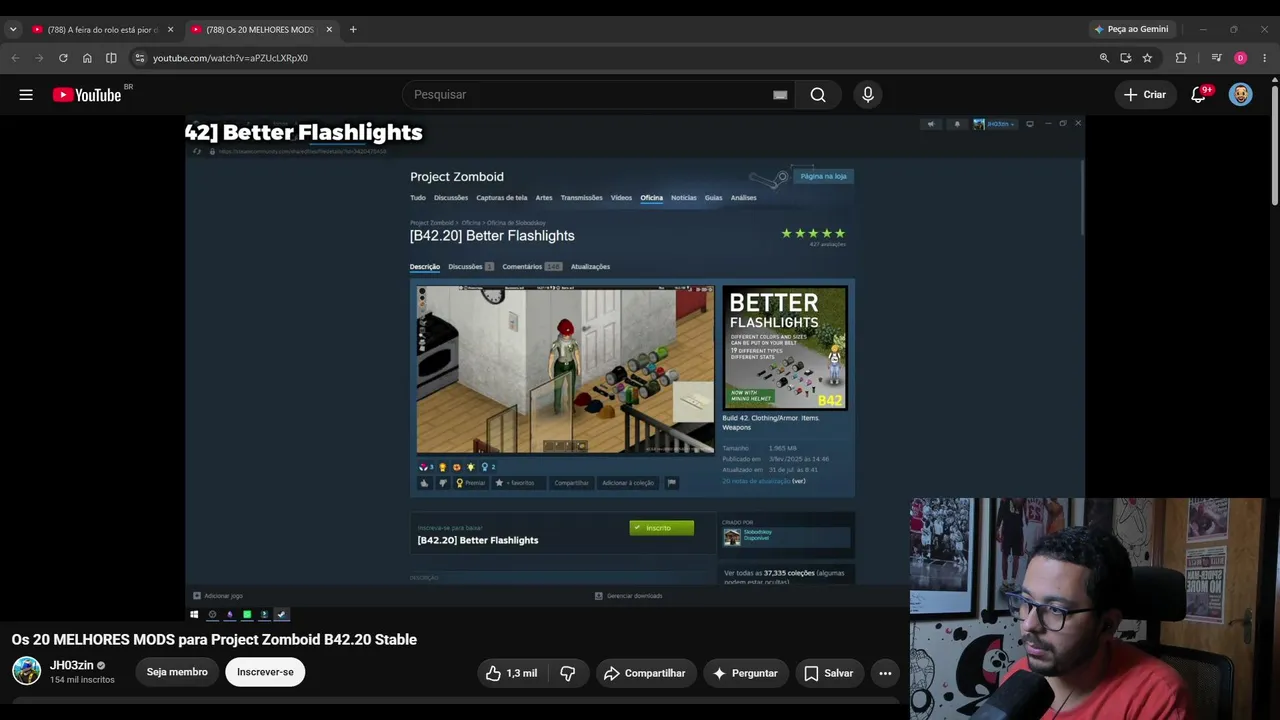Click the video title "Os 20 MELHORES MODS"

[214, 640]
